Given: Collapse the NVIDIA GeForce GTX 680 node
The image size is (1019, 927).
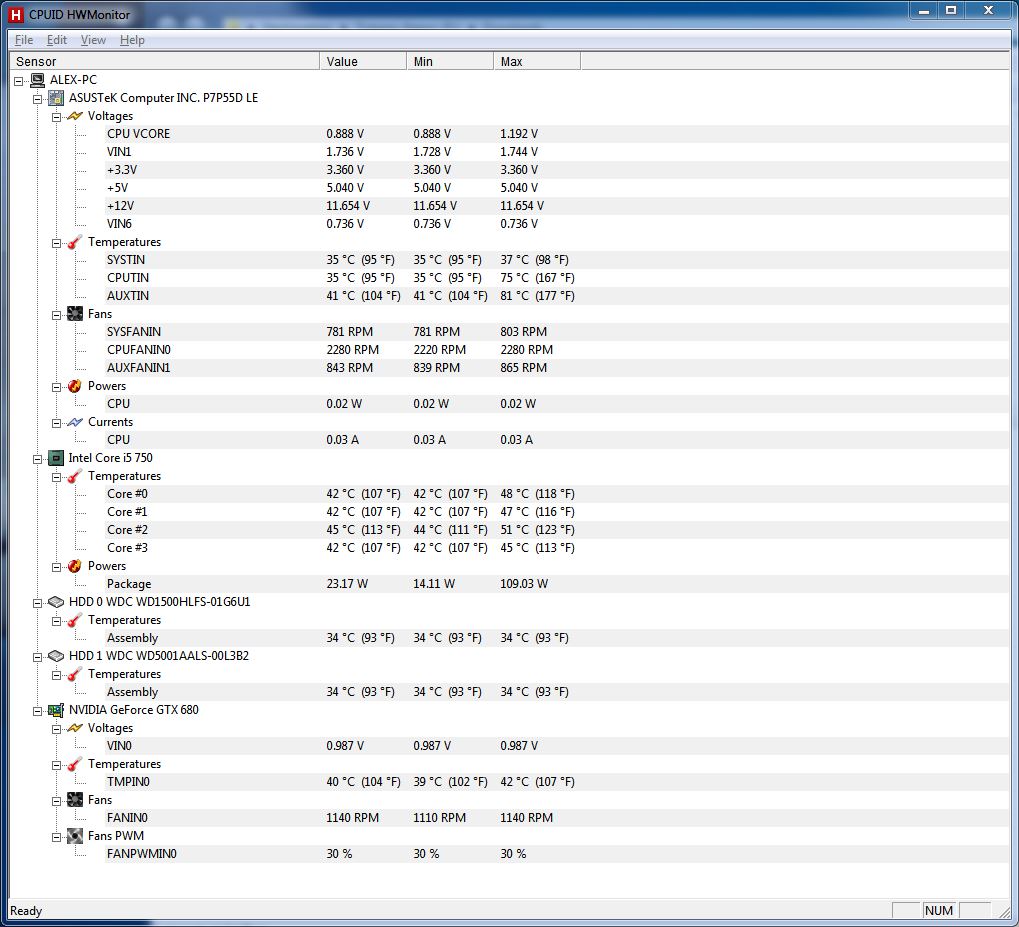Looking at the screenshot, I should pos(38,711).
